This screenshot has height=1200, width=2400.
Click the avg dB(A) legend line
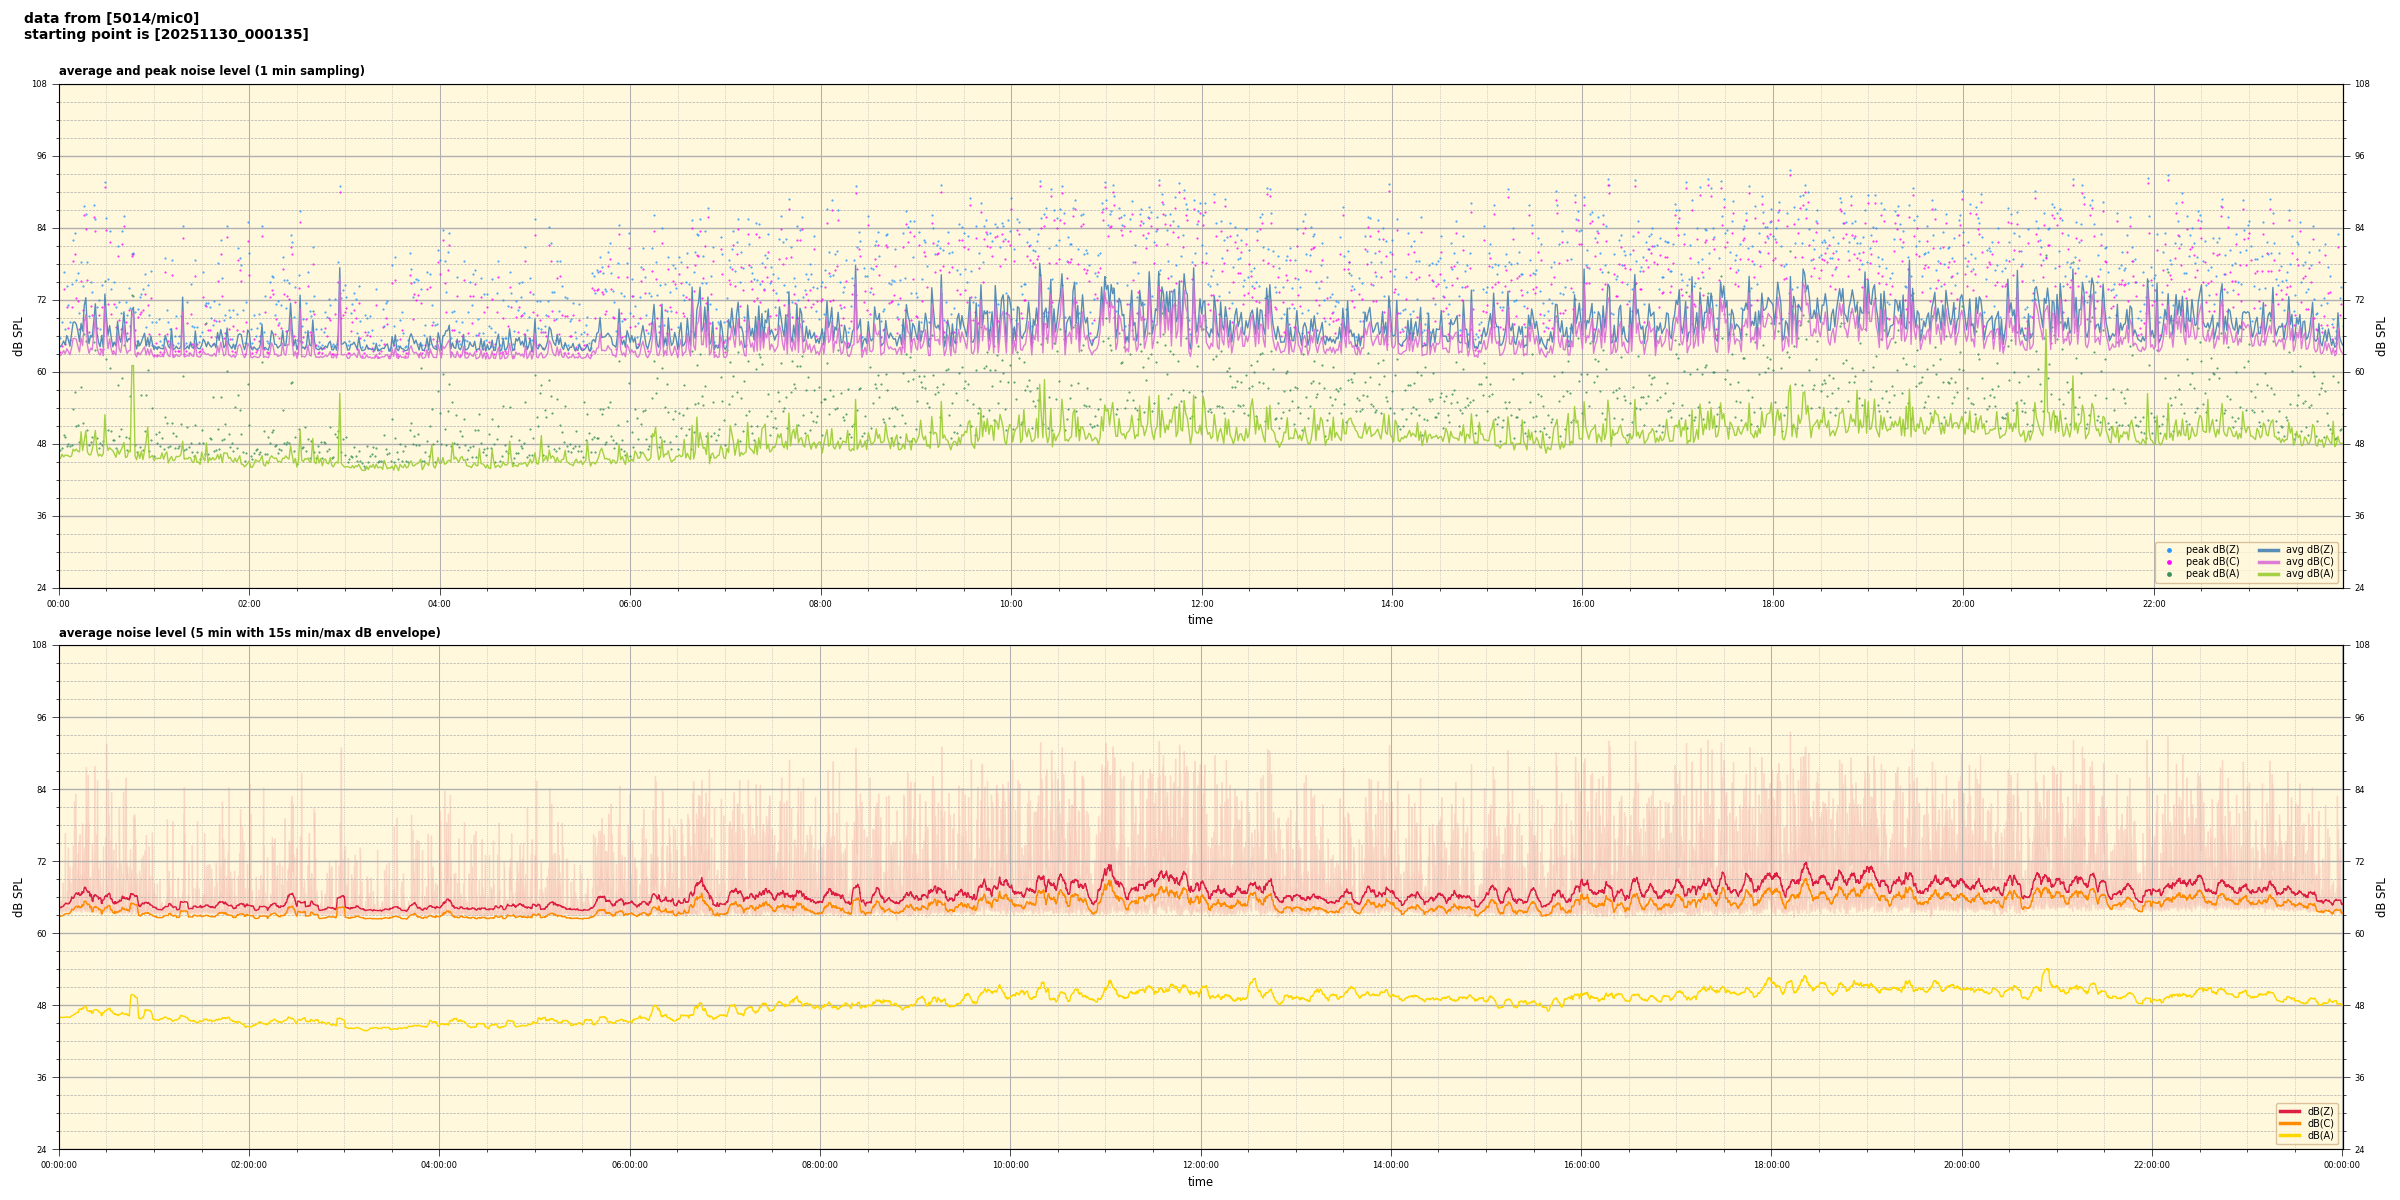coord(2269,574)
